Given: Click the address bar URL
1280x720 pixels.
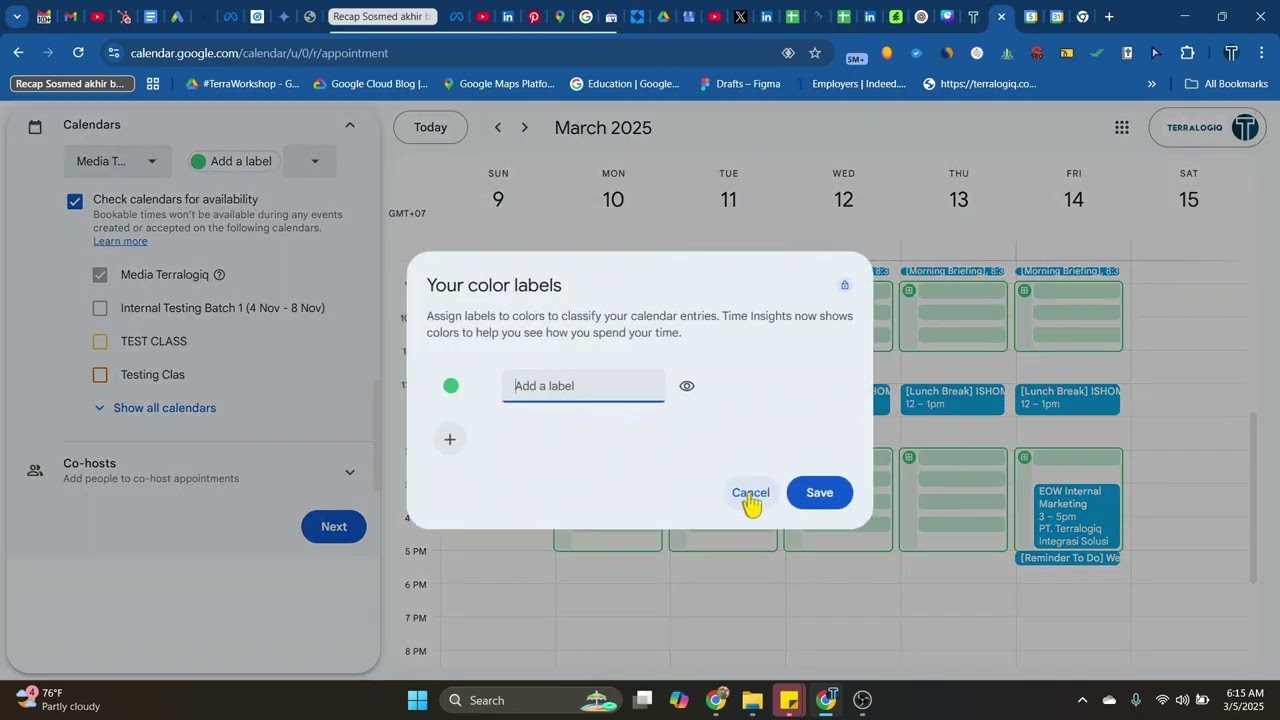Looking at the screenshot, I should (260, 53).
